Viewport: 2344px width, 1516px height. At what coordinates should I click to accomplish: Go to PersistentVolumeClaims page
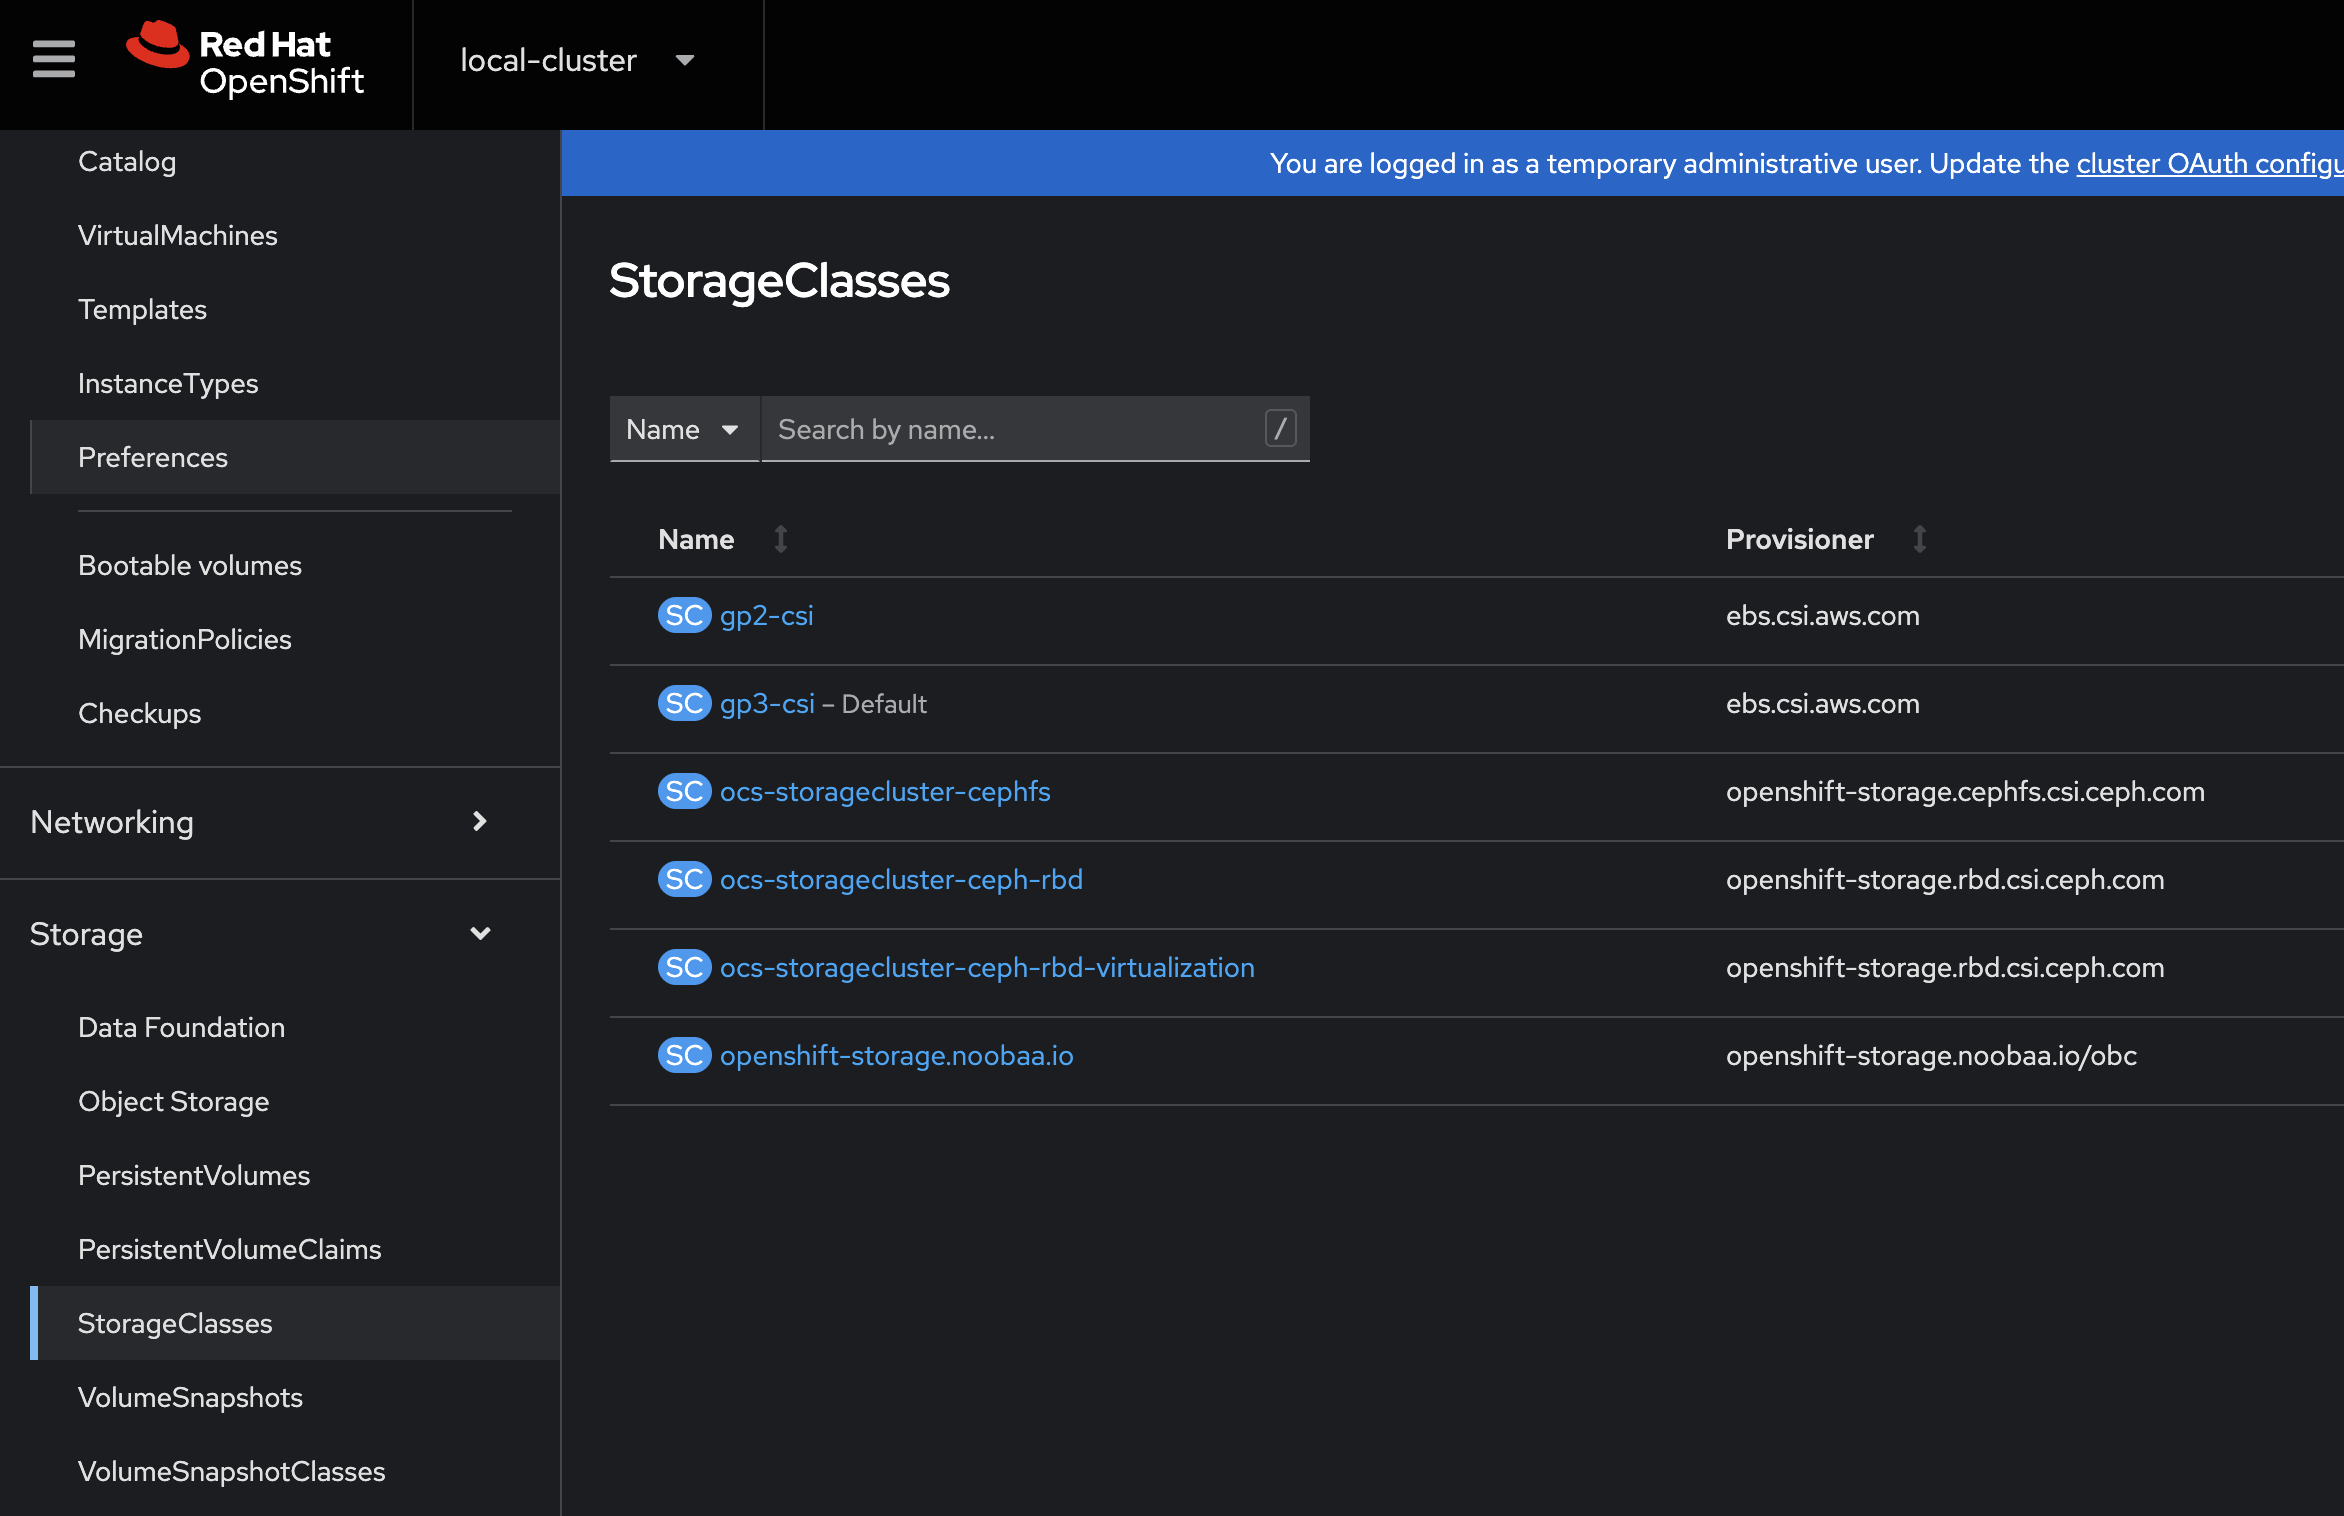(x=230, y=1249)
